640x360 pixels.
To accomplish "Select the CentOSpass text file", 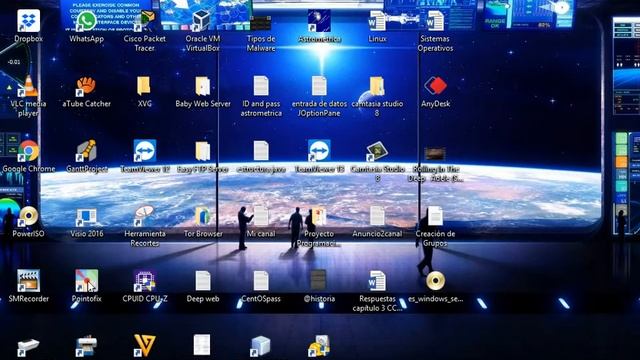I will tap(261, 286).
